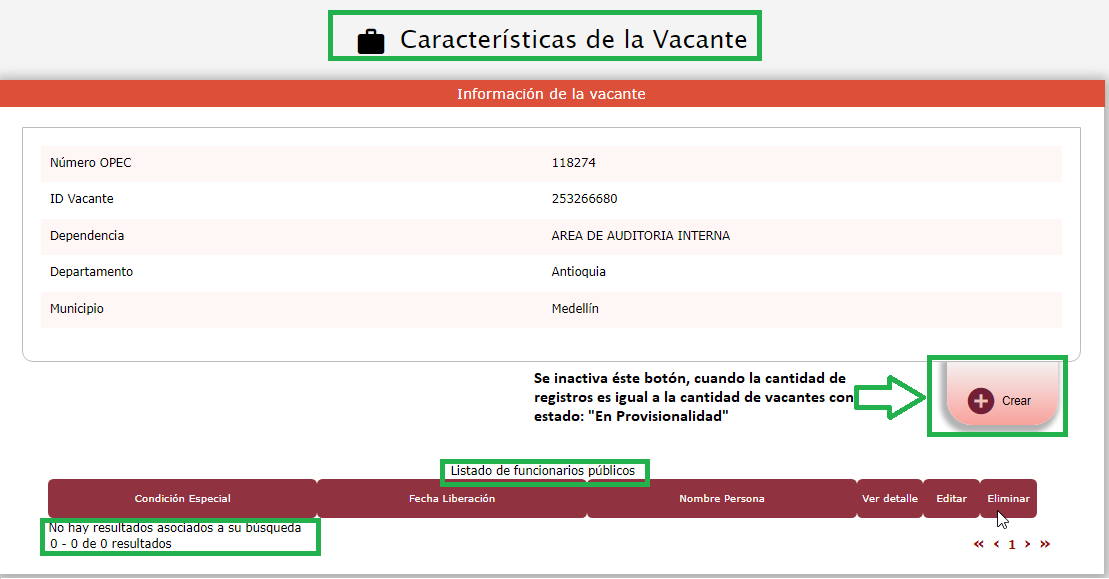The width and height of the screenshot is (1109, 579).
Task: Click the Información de la vacante header bar
Action: click(x=551, y=94)
